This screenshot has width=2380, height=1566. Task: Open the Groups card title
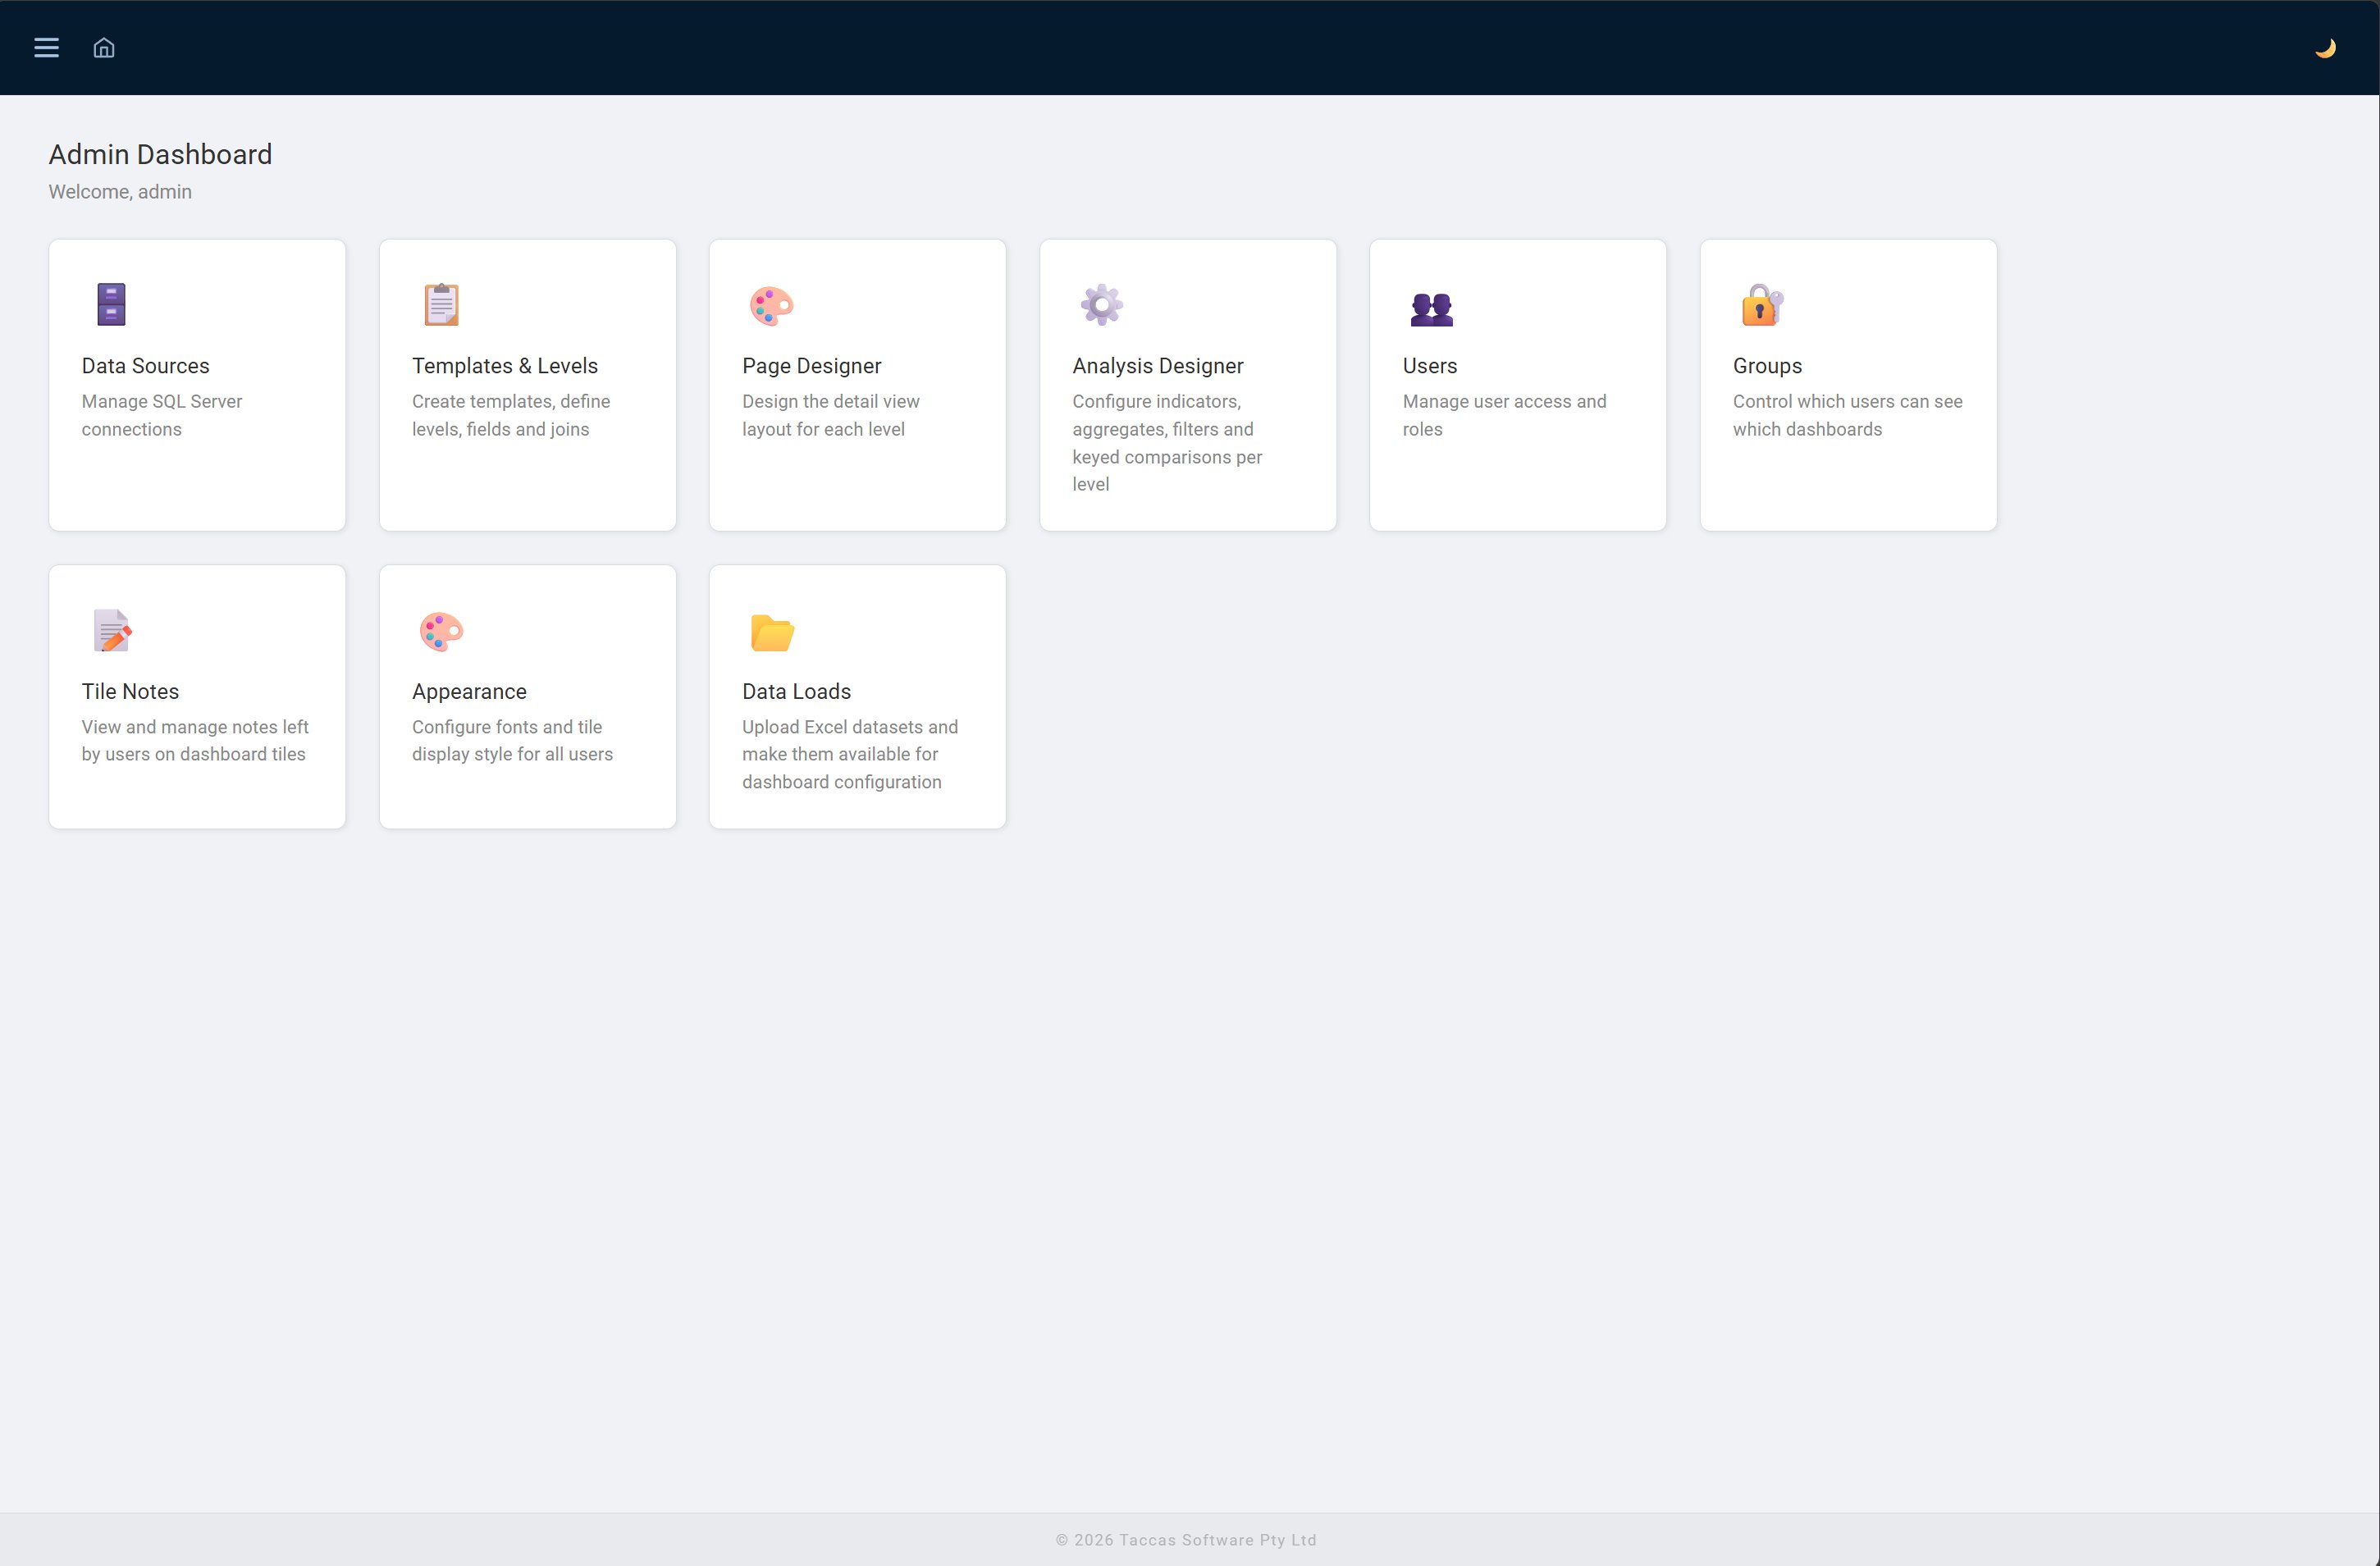[1767, 366]
